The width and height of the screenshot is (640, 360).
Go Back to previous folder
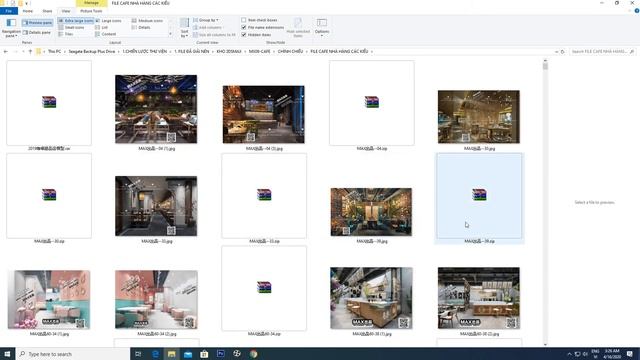click(6, 51)
